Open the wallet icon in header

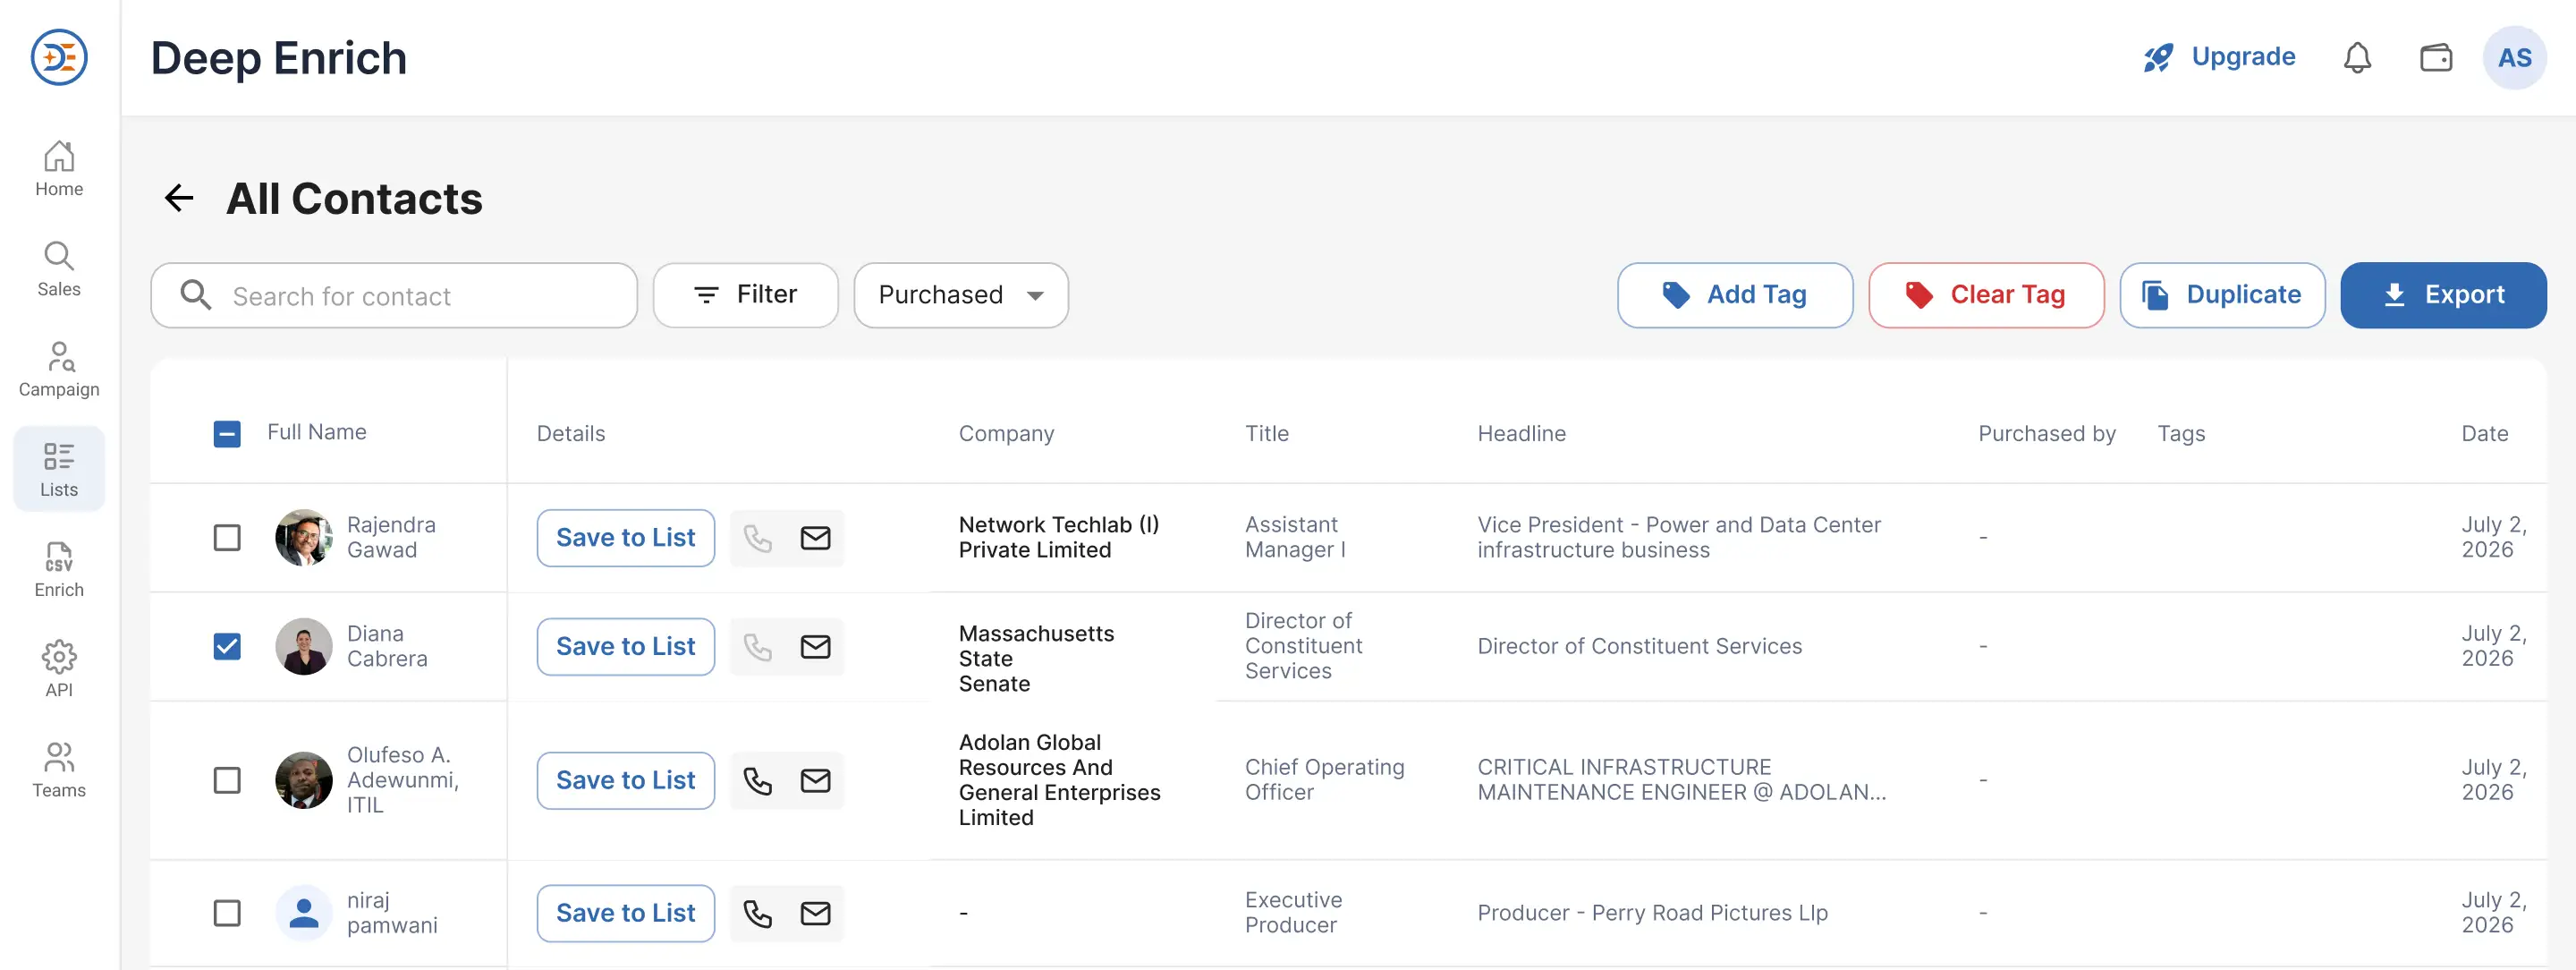click(x=2436, y=58)
